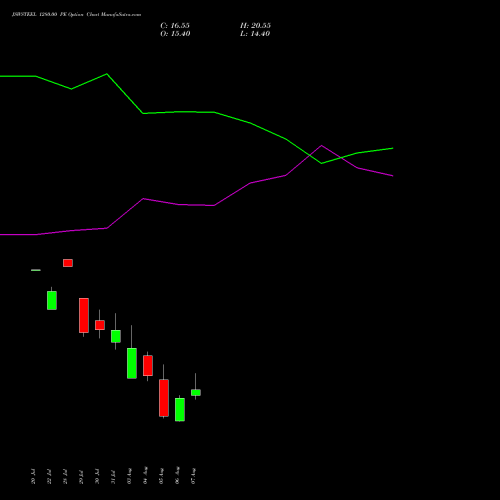Select the tall red 29 Jul candlestick

point(84,315)
